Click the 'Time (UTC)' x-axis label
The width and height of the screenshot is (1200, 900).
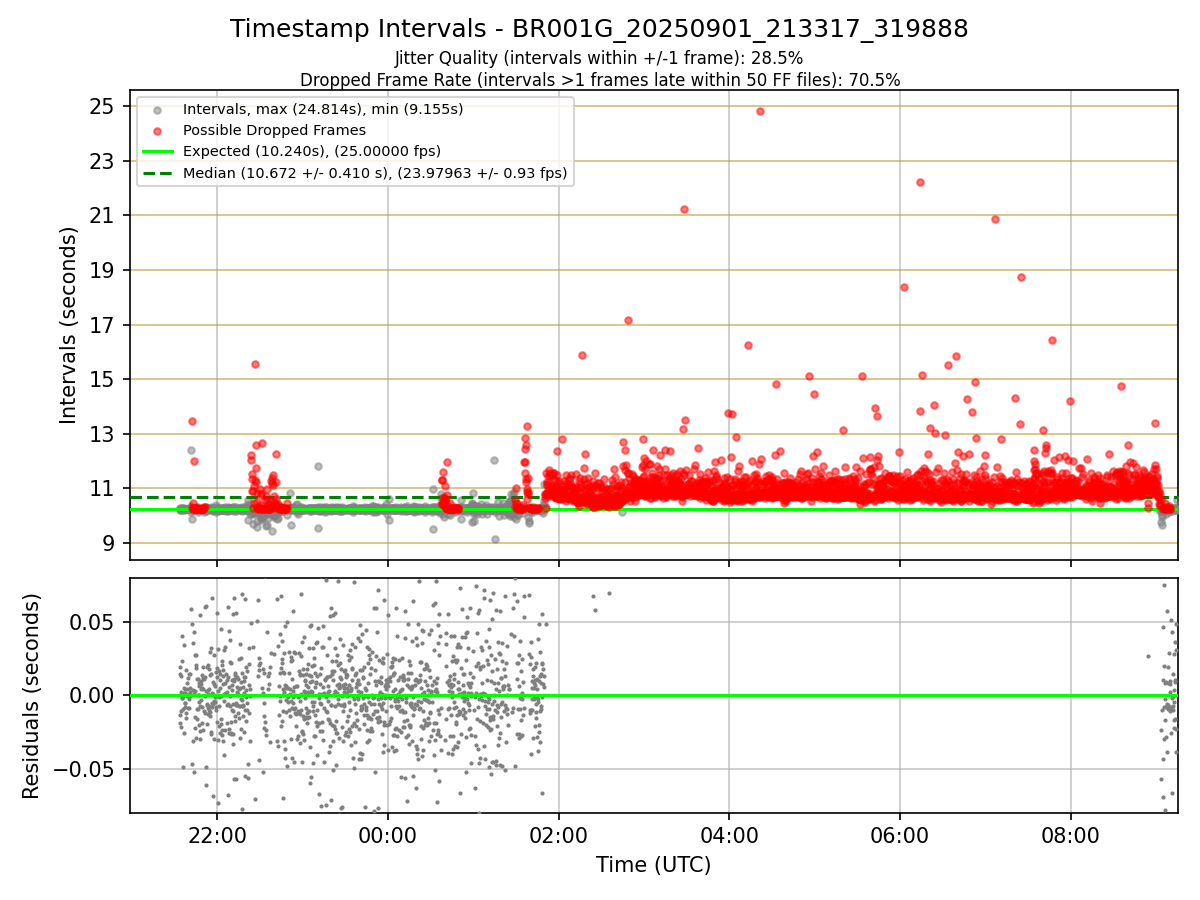coord(653,865)
